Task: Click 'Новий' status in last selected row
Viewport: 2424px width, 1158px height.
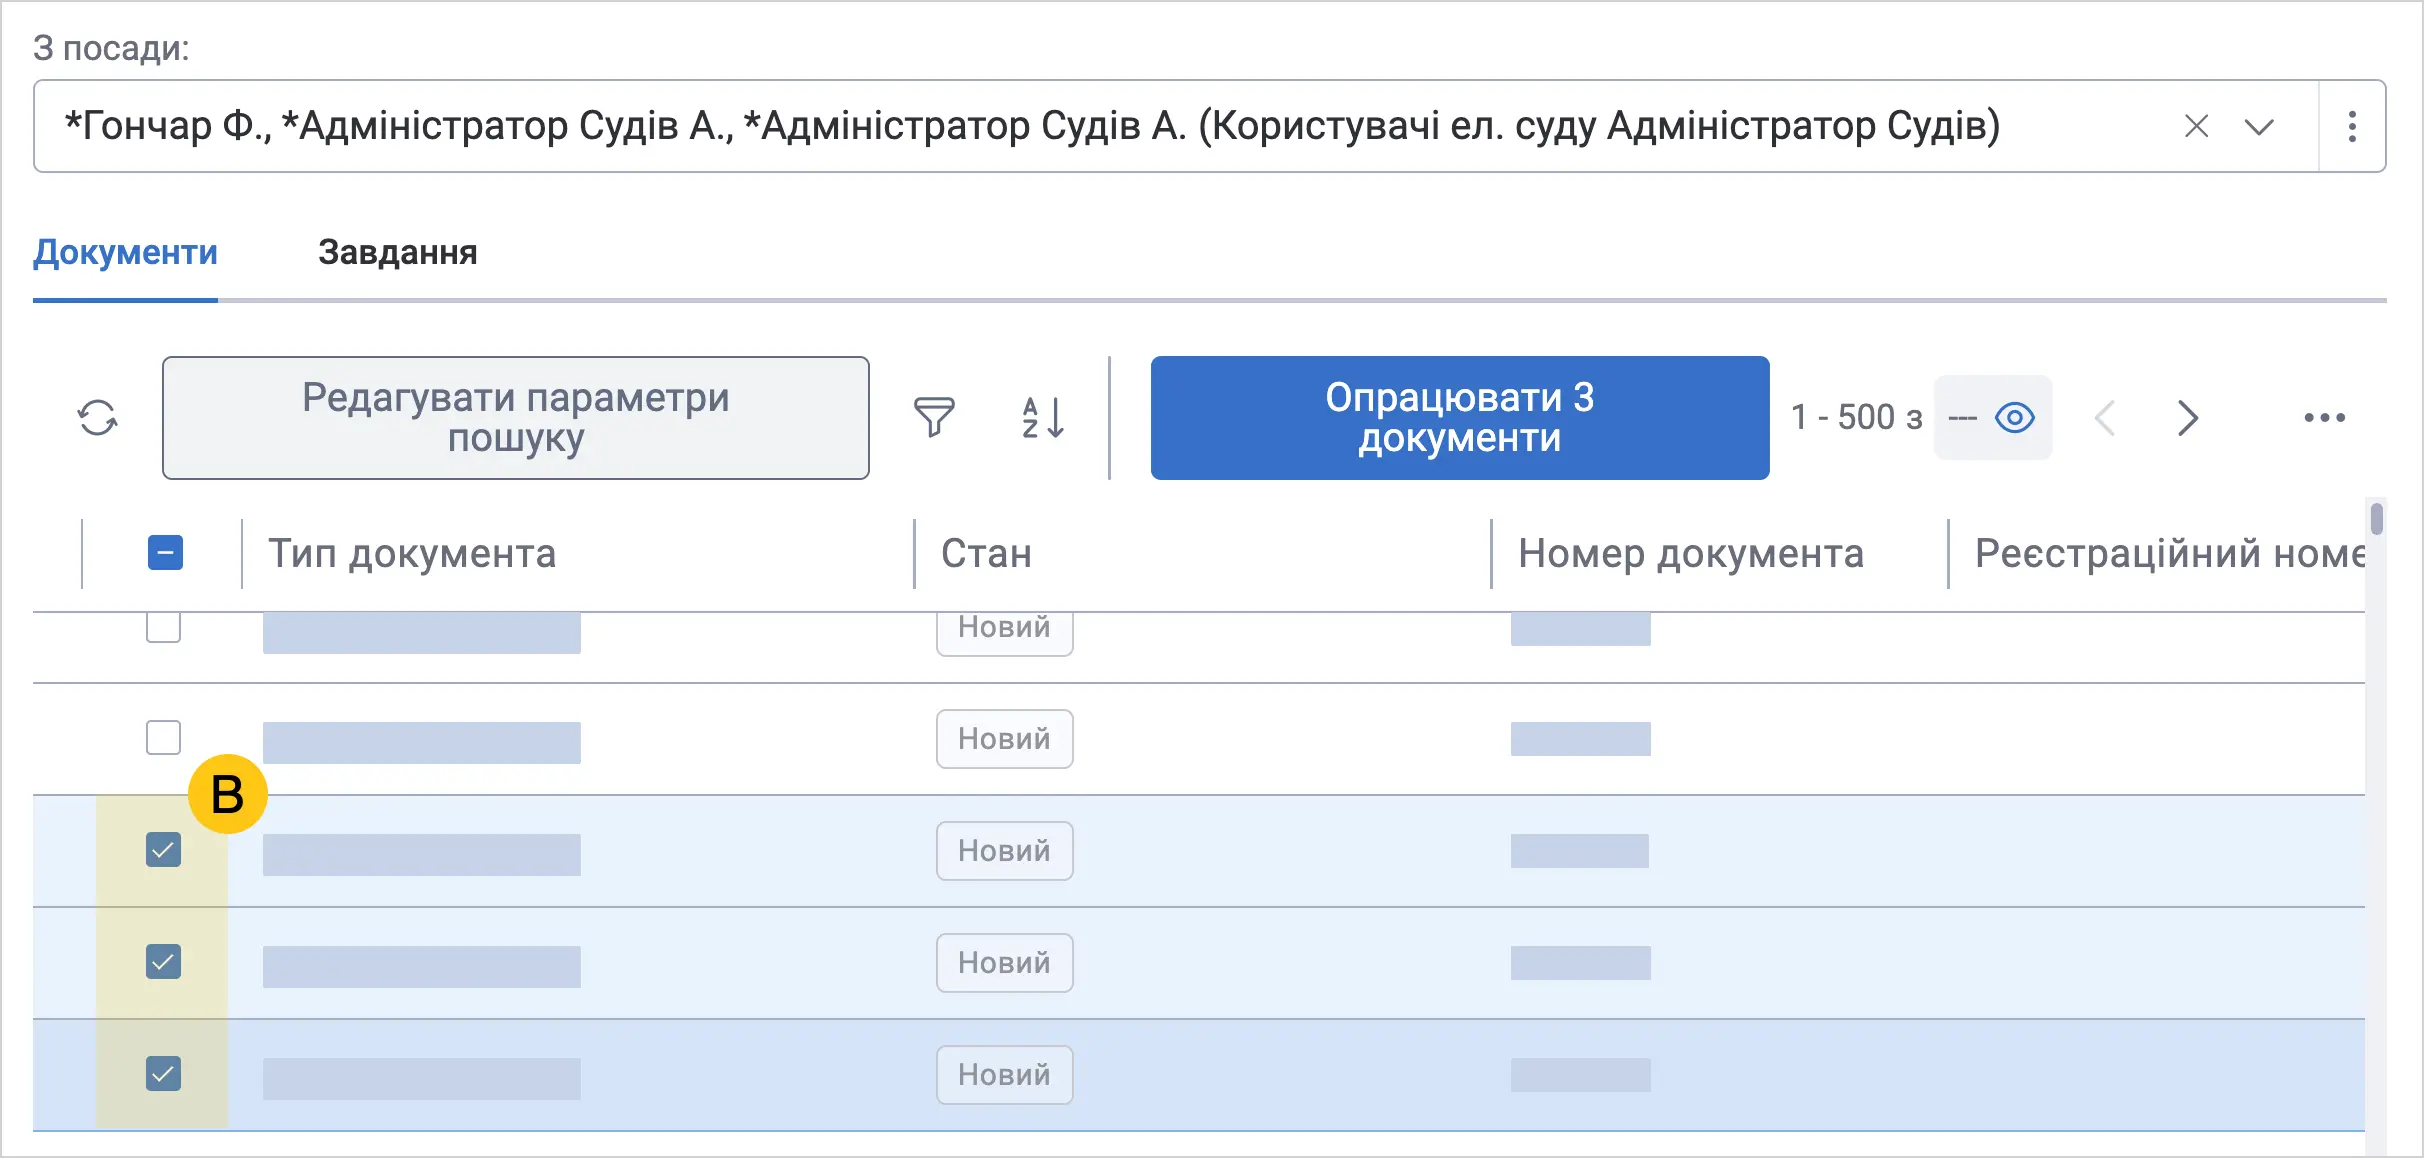Action: [1004, 1075]
